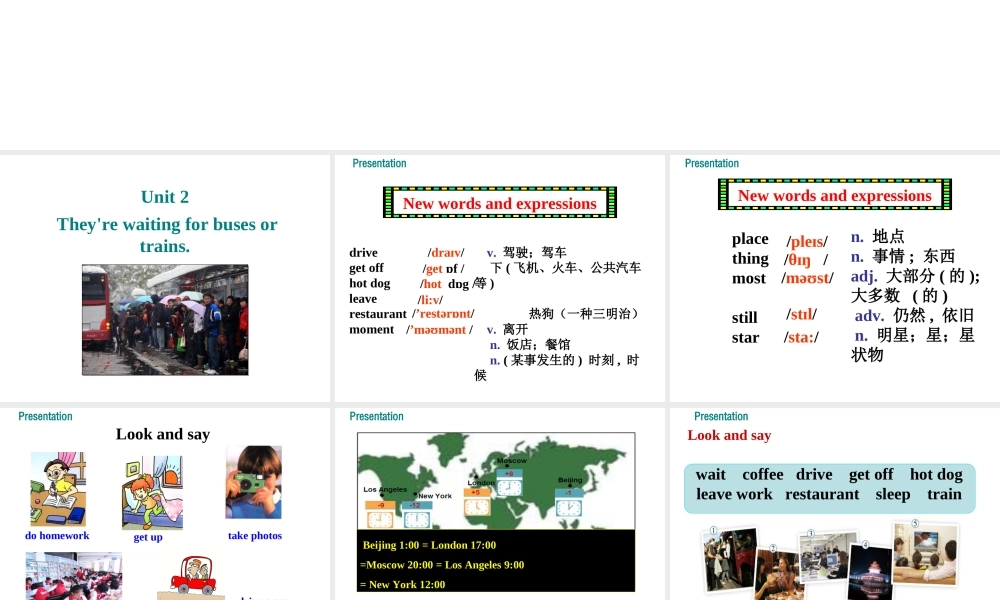Screen dimensions: 1000x600
Task: Select the '= New York 12:00' line
Action: [x=402, y=585]
